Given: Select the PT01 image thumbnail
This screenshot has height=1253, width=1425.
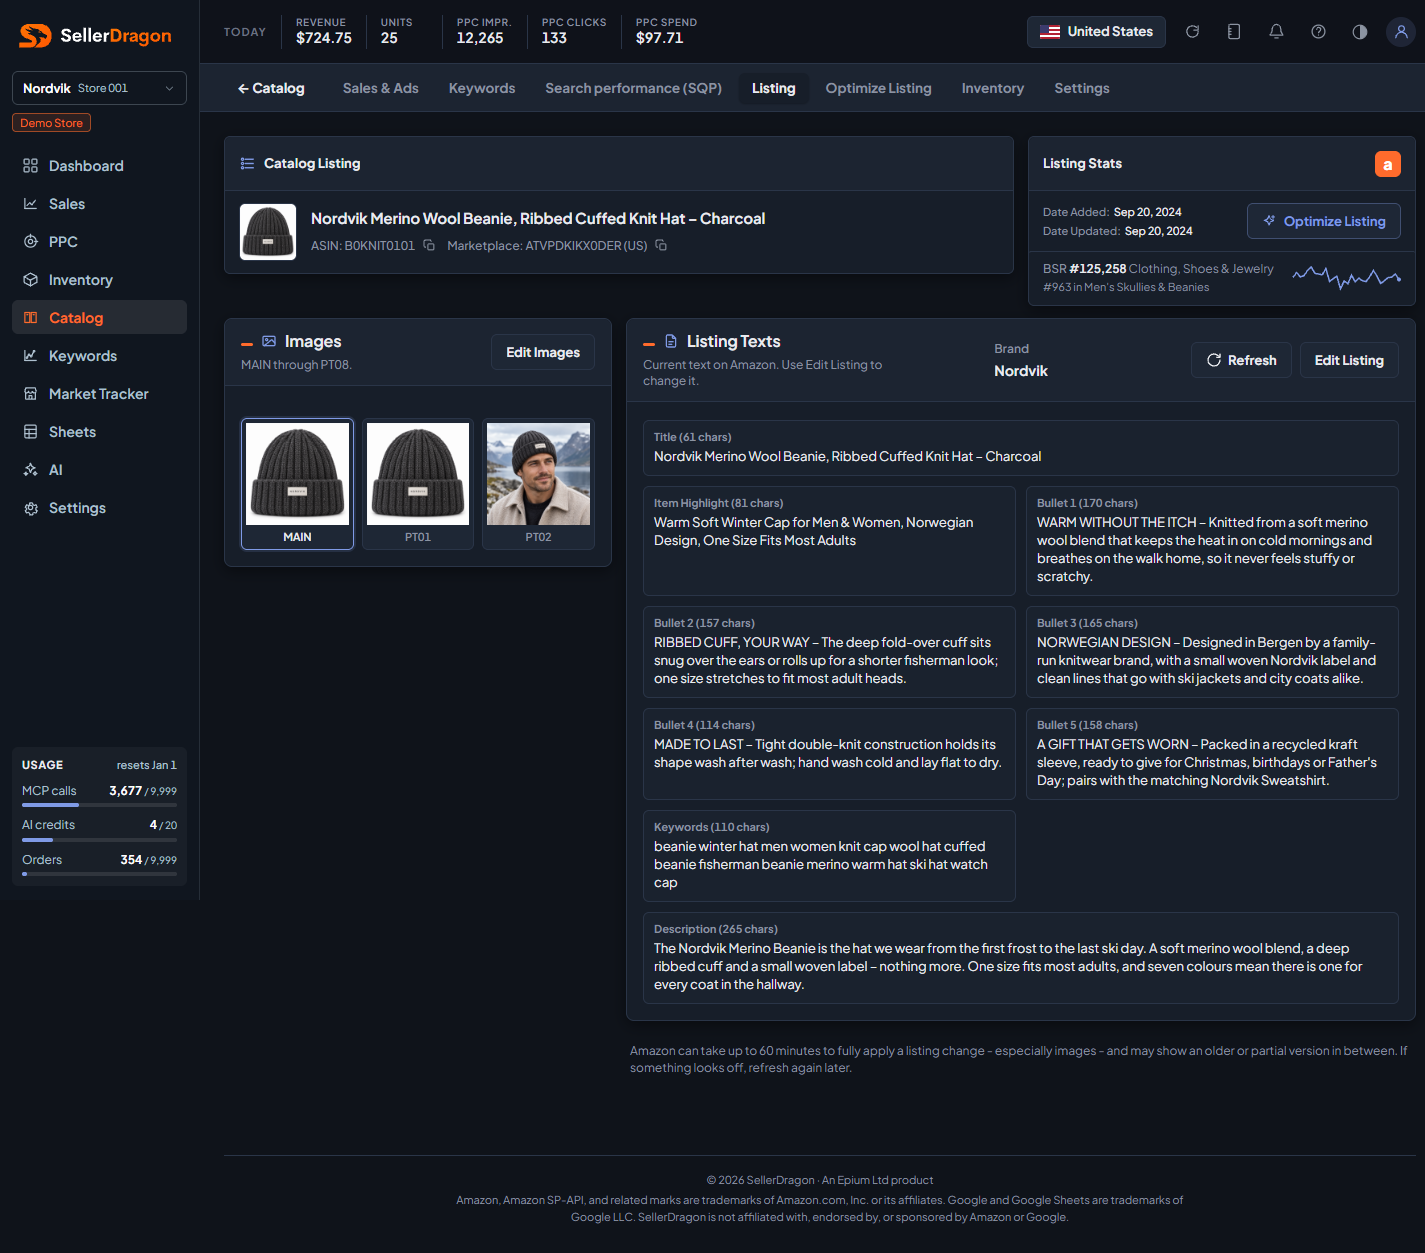Looking at the screenshot, I should 418,484.
